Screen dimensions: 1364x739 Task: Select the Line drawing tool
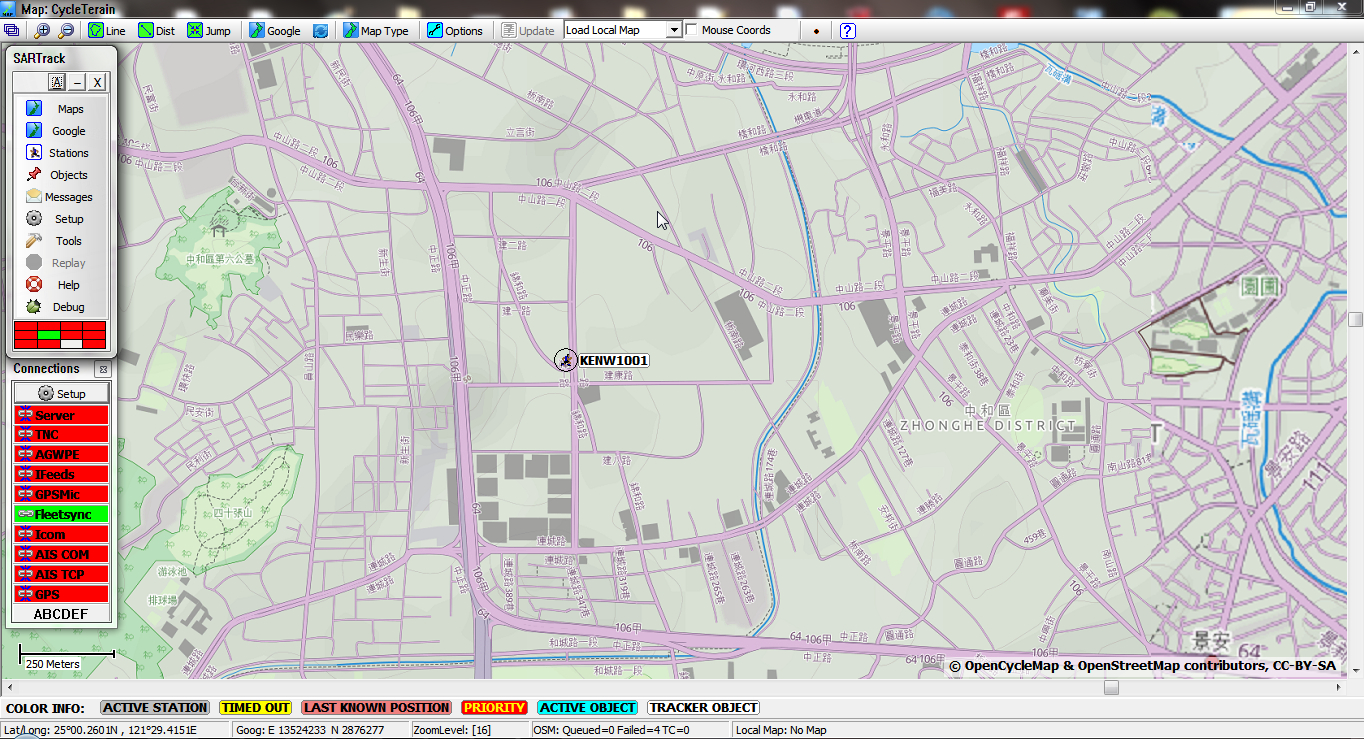(107, 31)
